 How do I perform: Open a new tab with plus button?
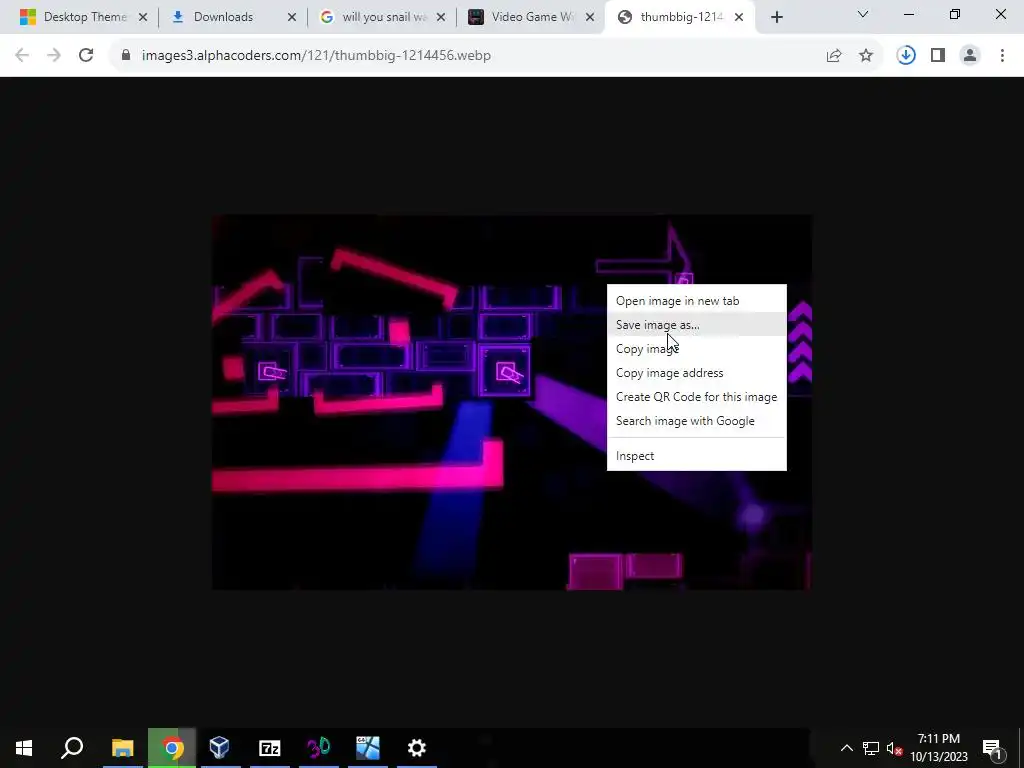(x=776, y=18)
